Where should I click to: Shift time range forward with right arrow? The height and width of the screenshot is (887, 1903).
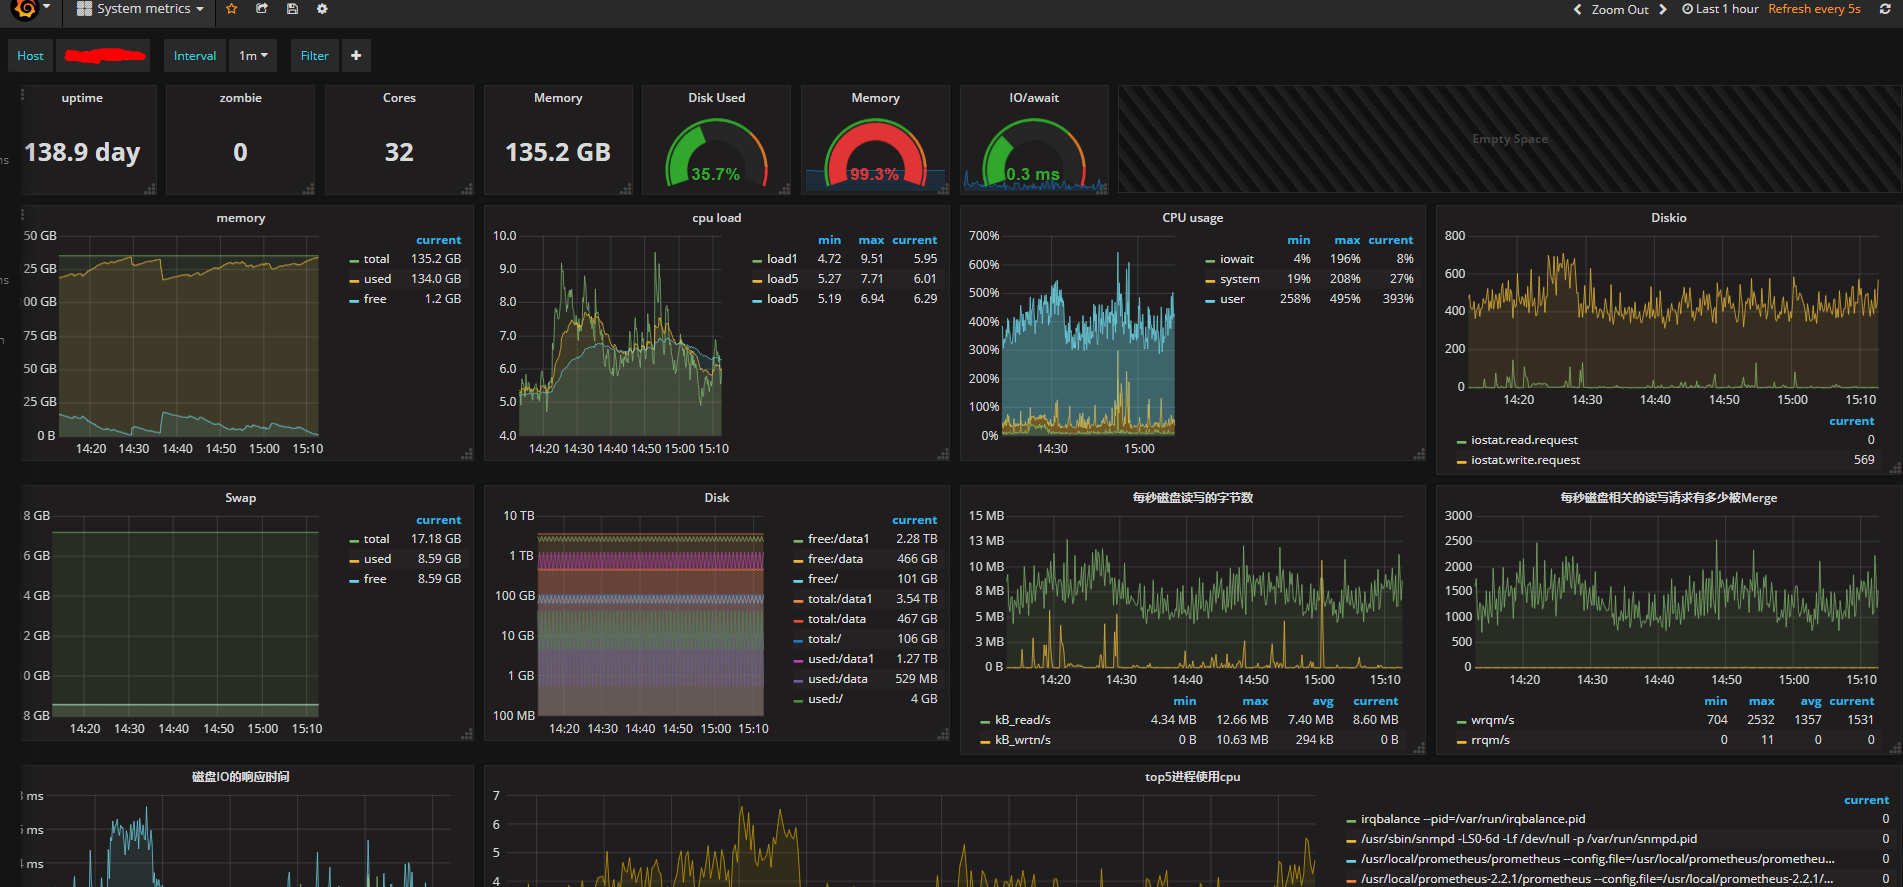1663,9
